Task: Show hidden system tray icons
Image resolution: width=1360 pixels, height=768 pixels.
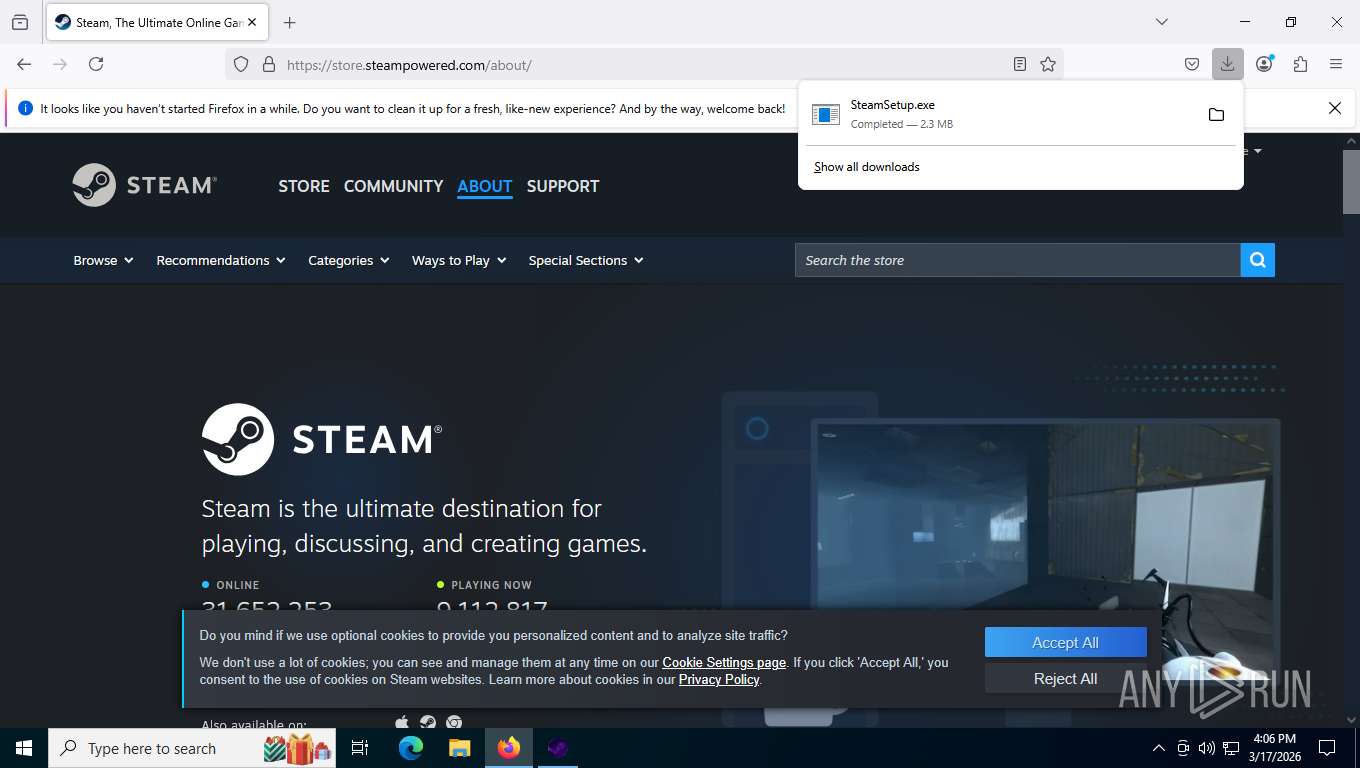Action: (x=1159, y=748)
